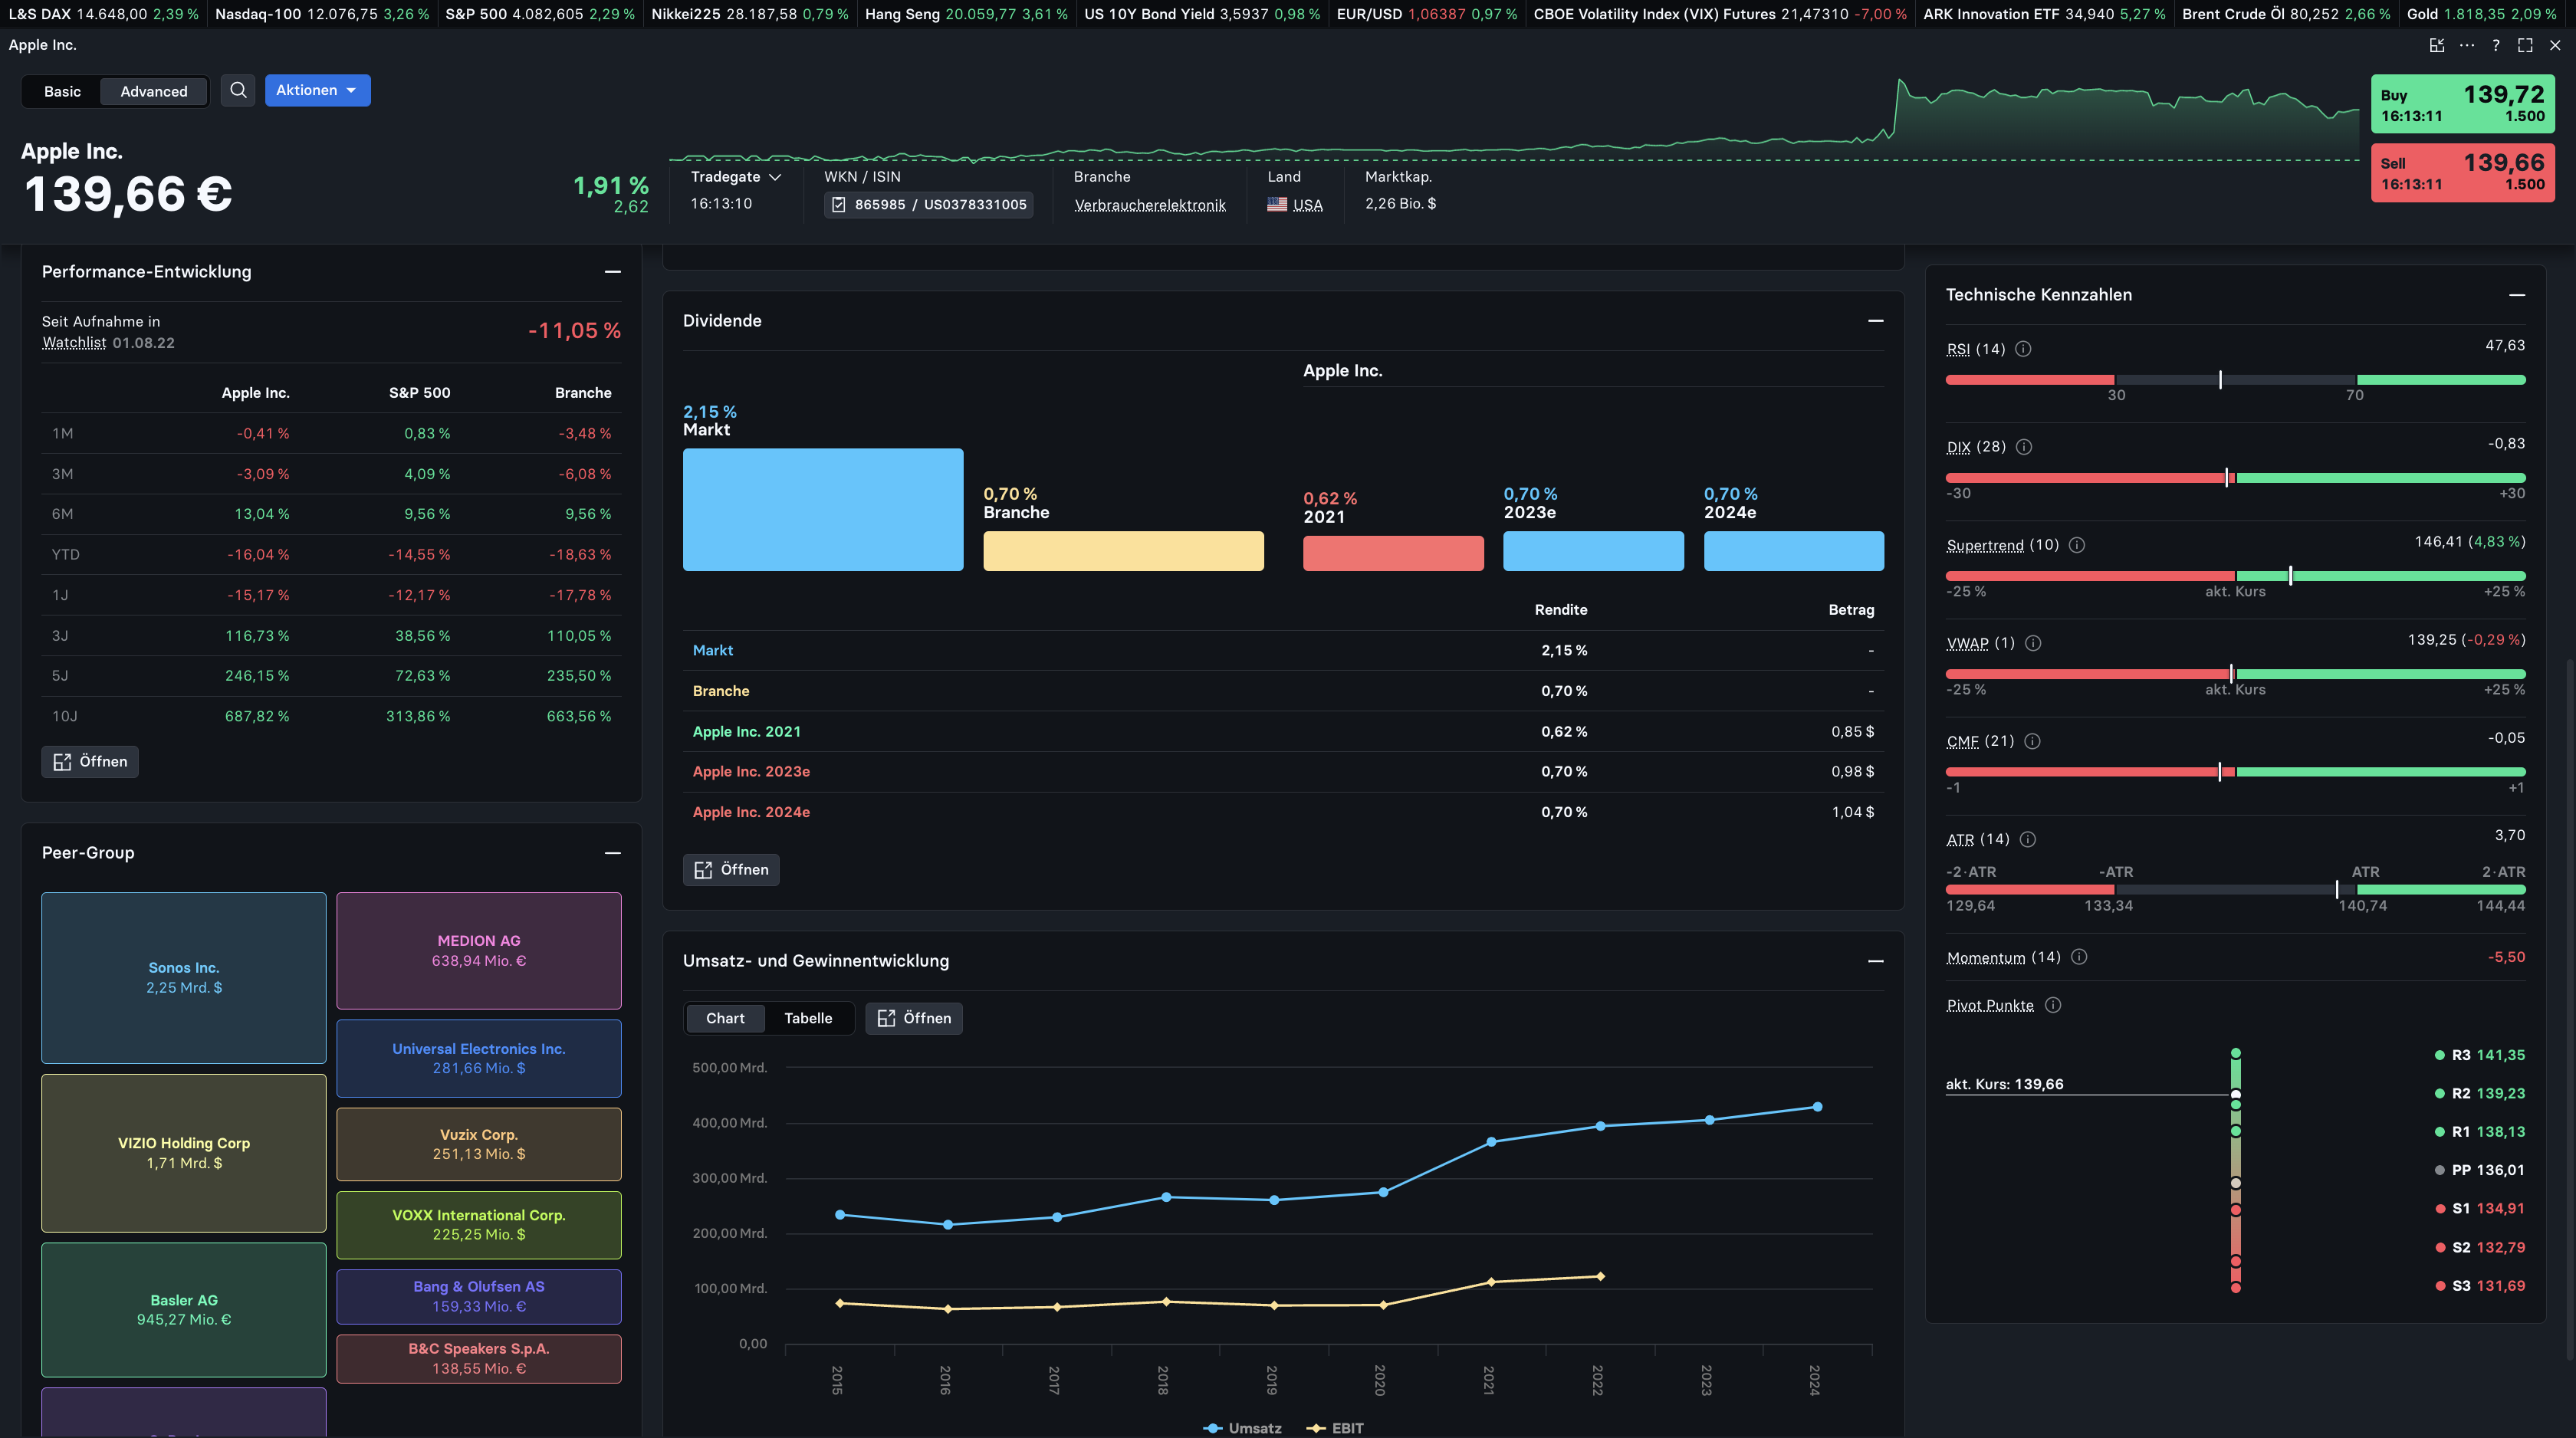Click the green Buy 139,72 button
The width and height of the screenshot is (2576, 1438).
(2462, 104)
